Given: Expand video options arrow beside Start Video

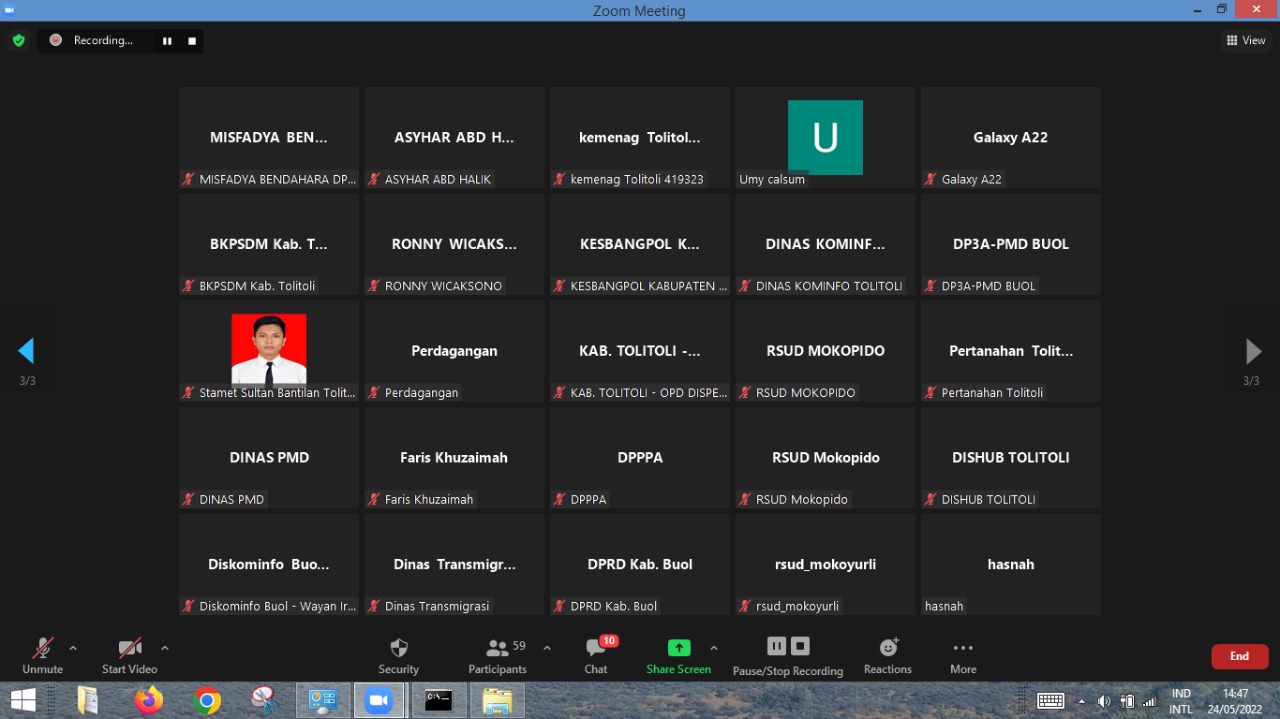Looking at the screenshot, I should pos(165,648).
